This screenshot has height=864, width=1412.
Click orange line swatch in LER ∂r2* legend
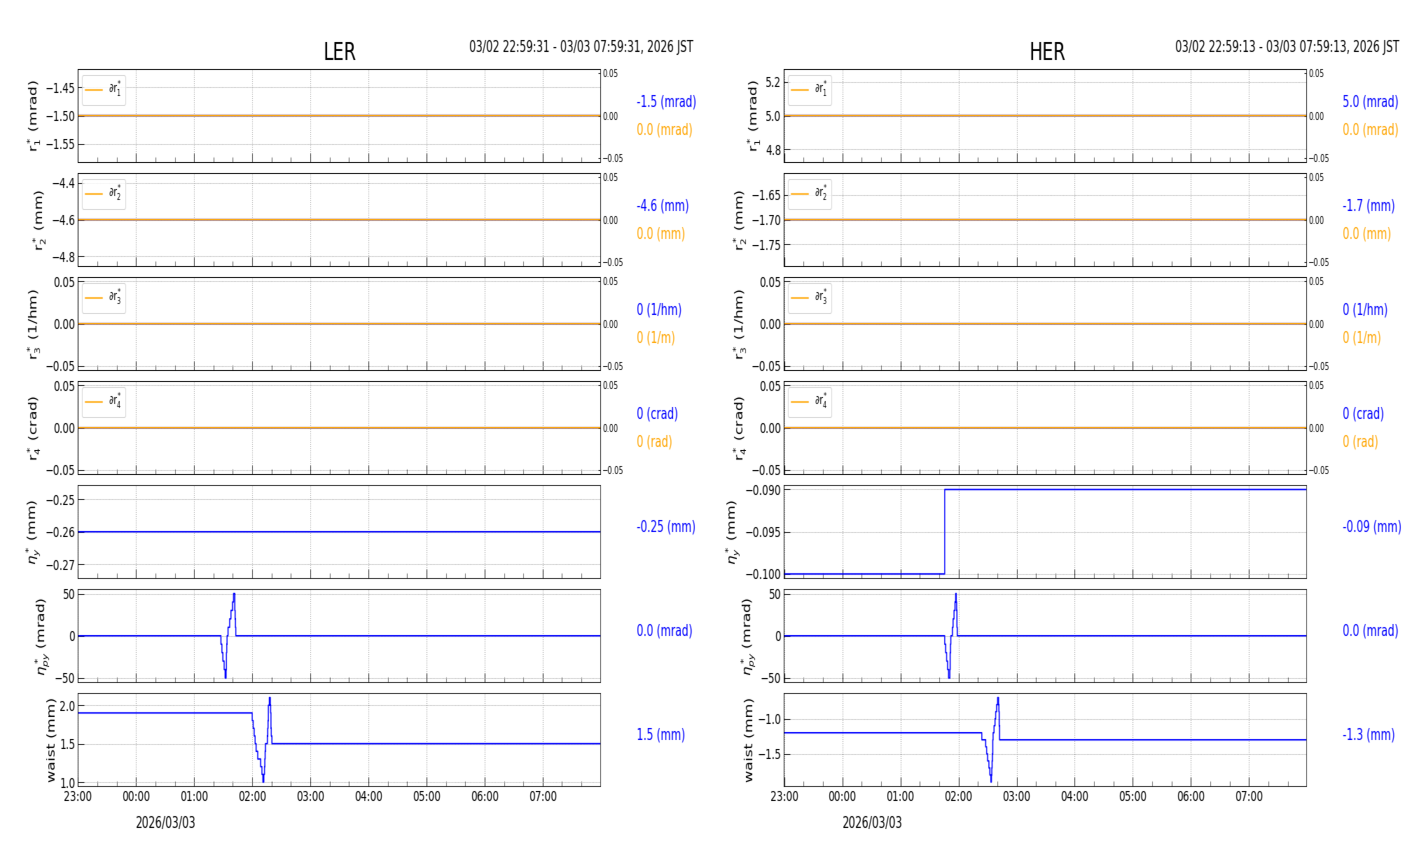94,194
